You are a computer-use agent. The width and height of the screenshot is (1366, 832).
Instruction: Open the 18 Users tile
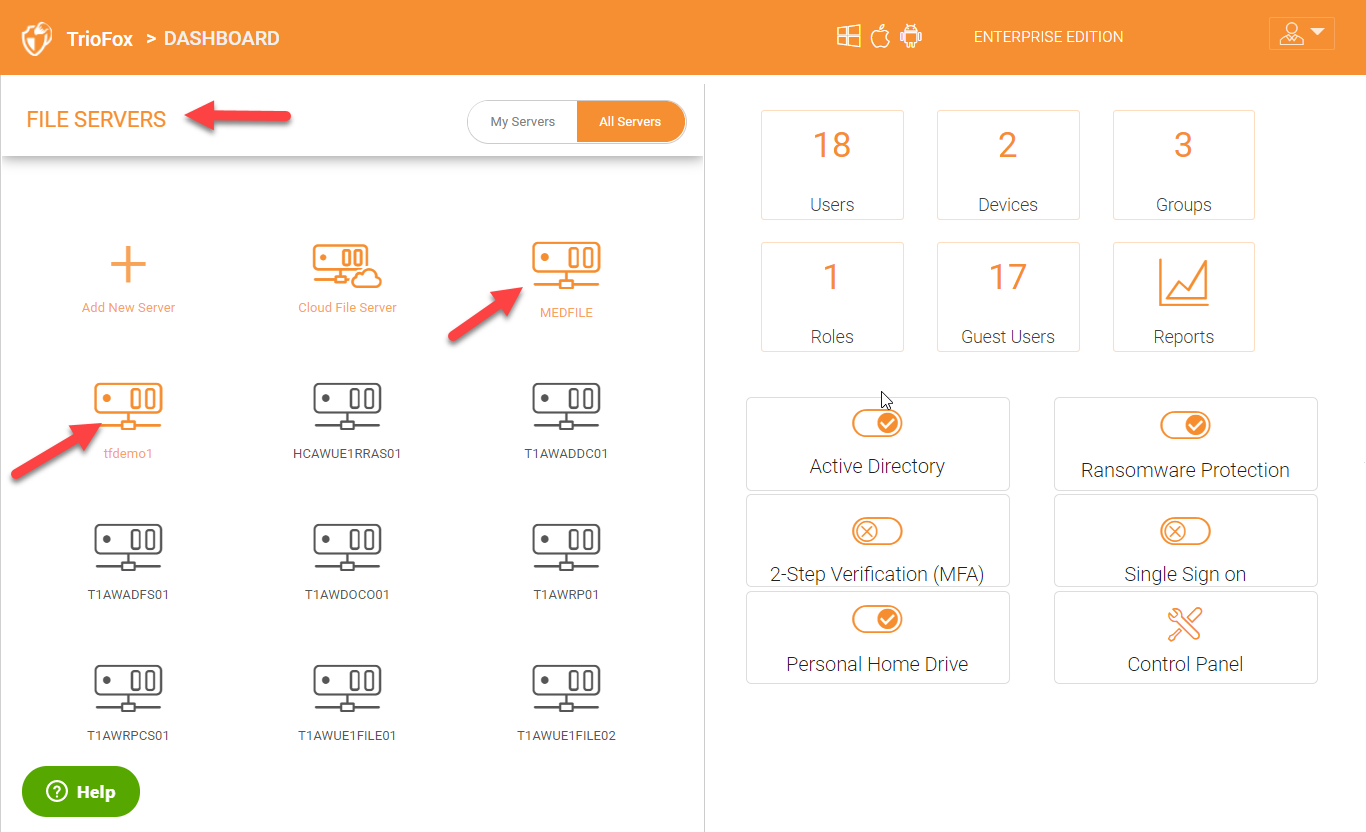832,165
